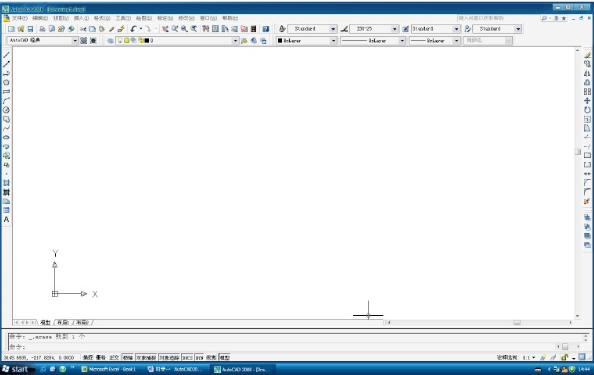Click the Save icon in Standard toolbar

[30, 29]
